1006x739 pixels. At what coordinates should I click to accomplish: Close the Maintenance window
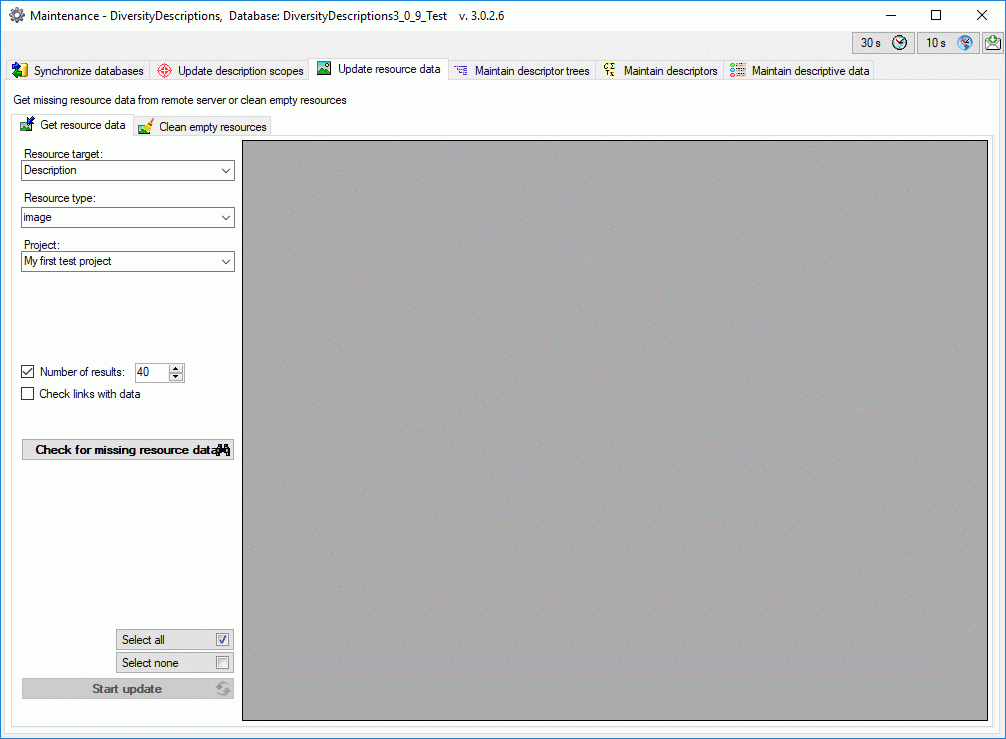[x=982, y=15]
